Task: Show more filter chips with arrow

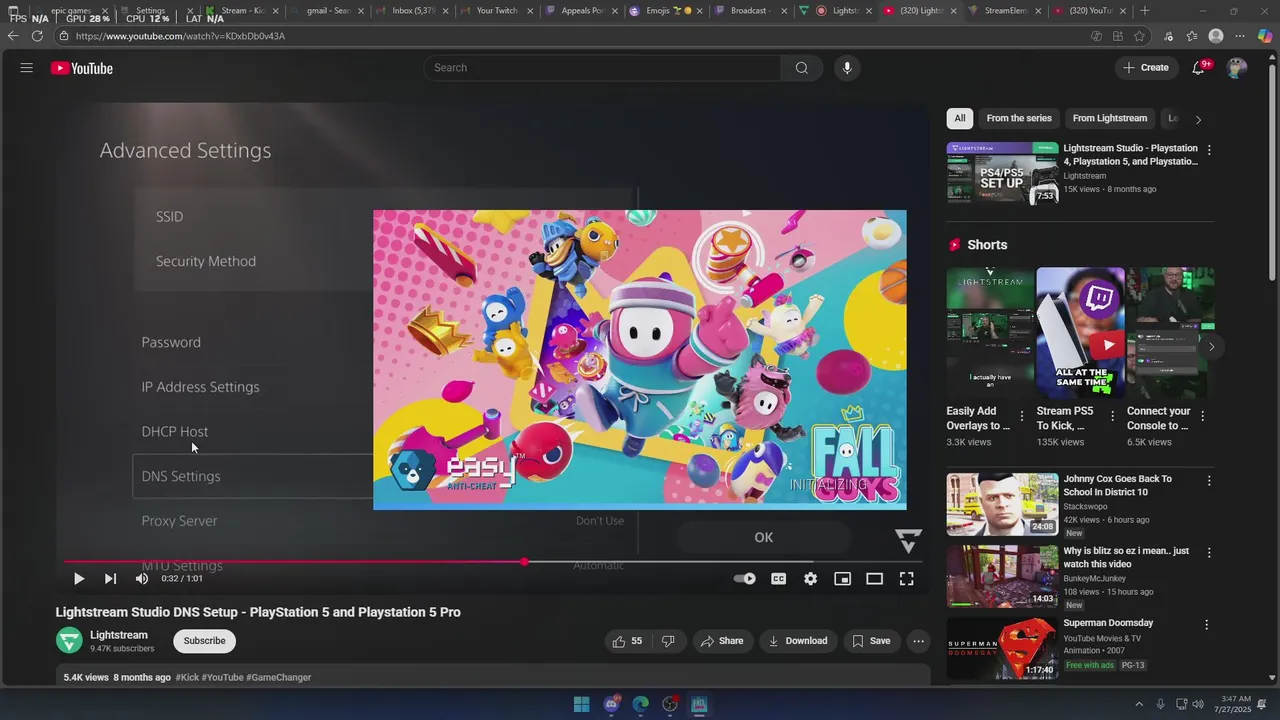Action: [1198, 119]
